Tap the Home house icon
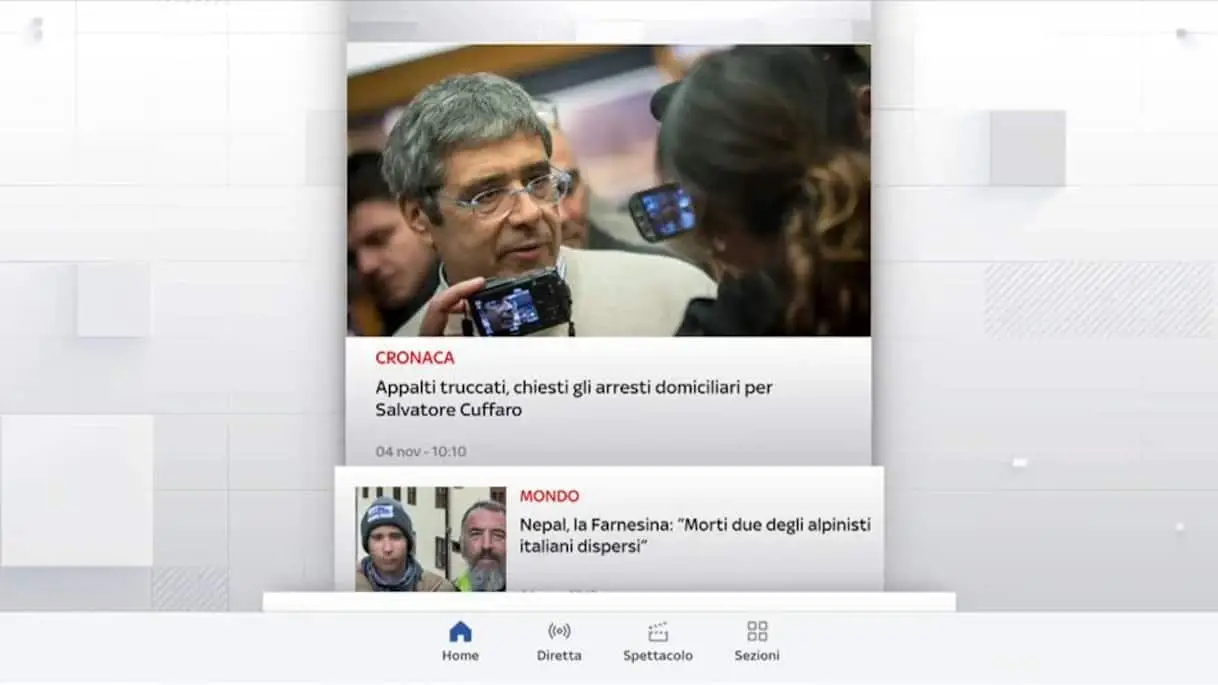The width and height of the screenshot is (1218, 685). click(x=460, y=632)
